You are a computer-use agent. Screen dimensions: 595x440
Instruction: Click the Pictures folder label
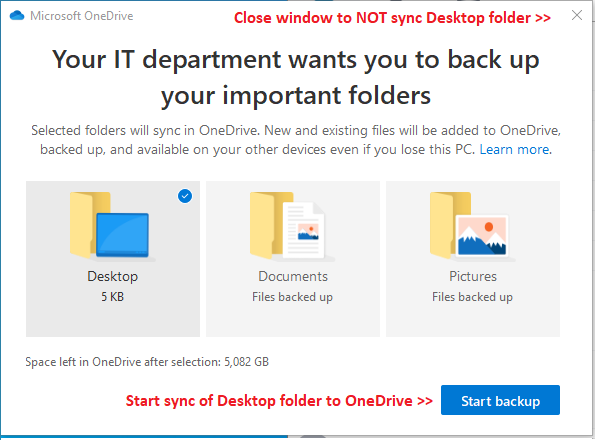tap(473, 276)
